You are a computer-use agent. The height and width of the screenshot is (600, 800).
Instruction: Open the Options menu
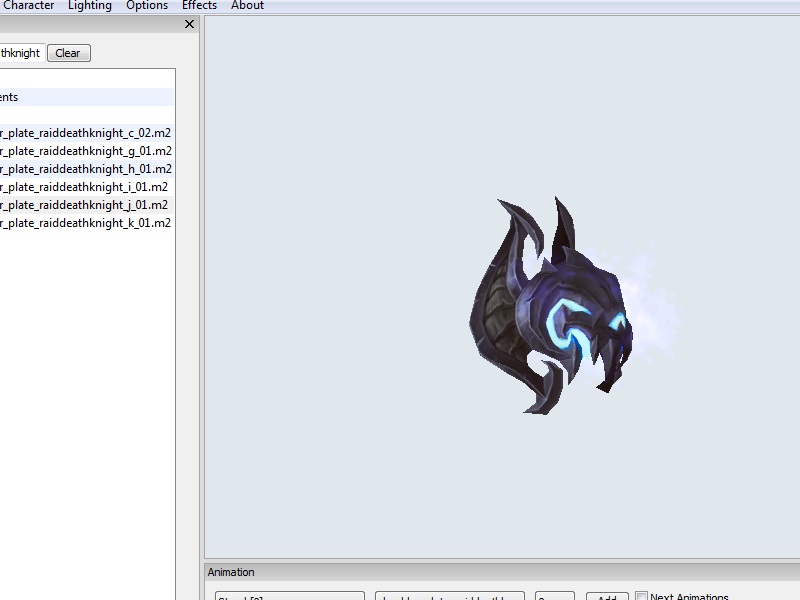tap(147, 5)
